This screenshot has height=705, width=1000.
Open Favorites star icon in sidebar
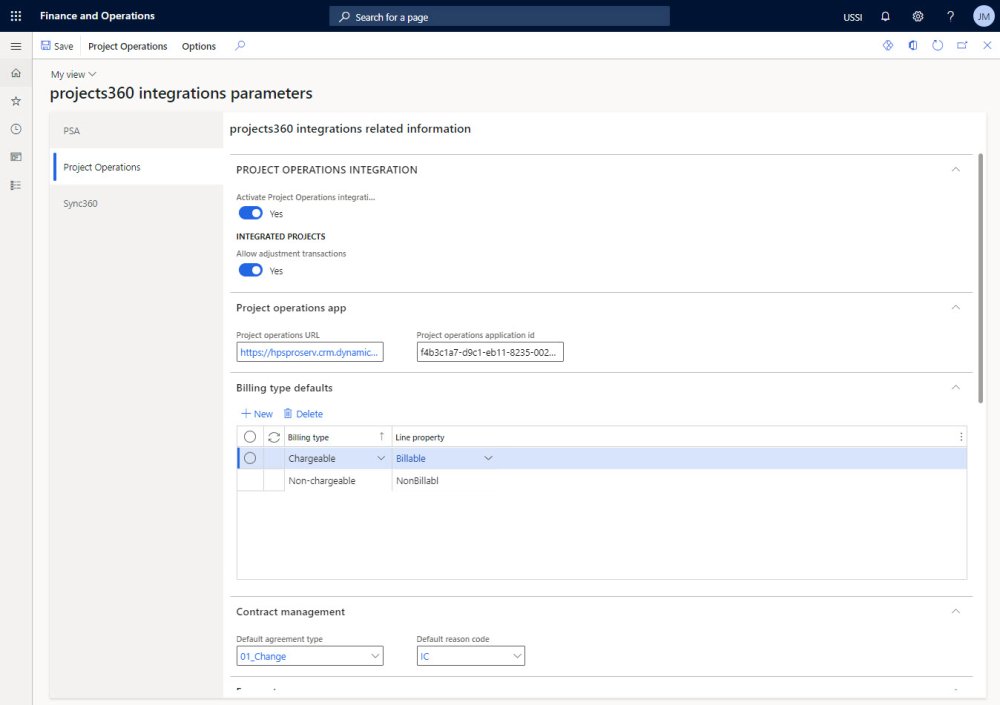point(16,101)
